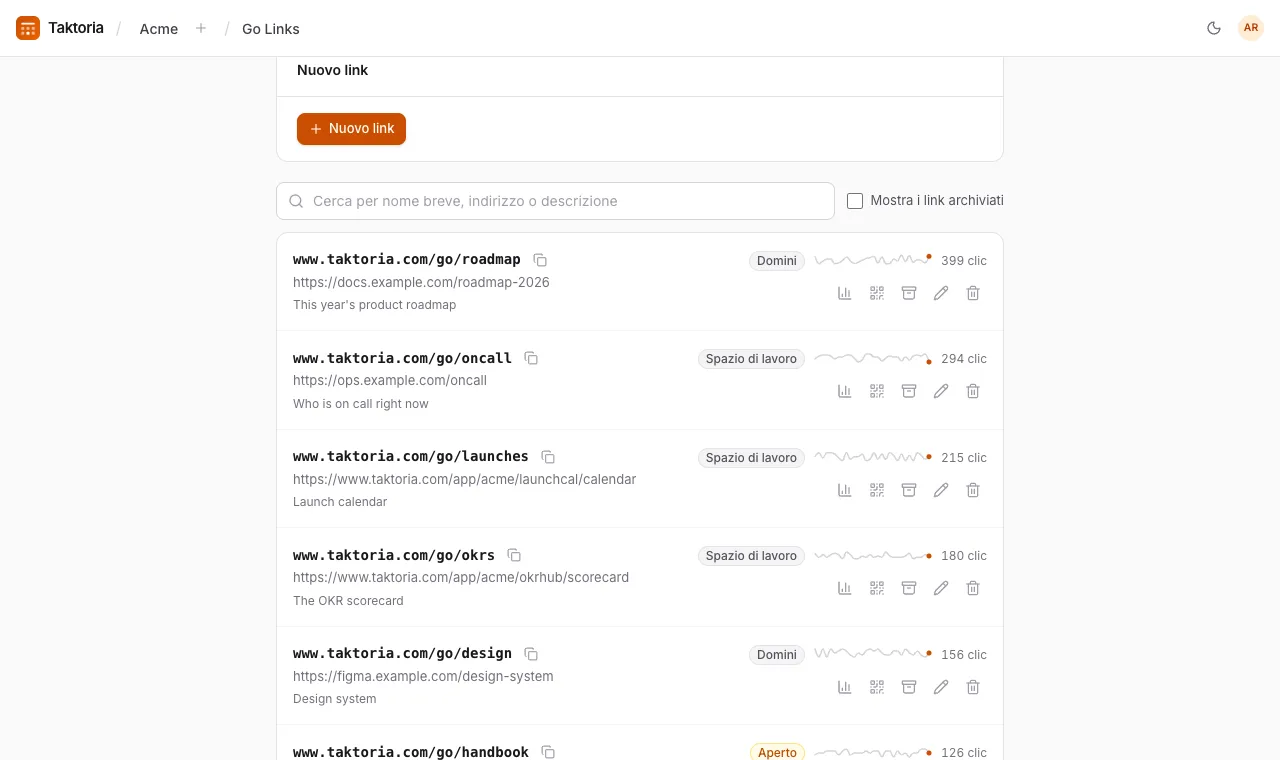Click the plus icon next to Acme
Viewport: 1280px width, 760px height.
201,28
